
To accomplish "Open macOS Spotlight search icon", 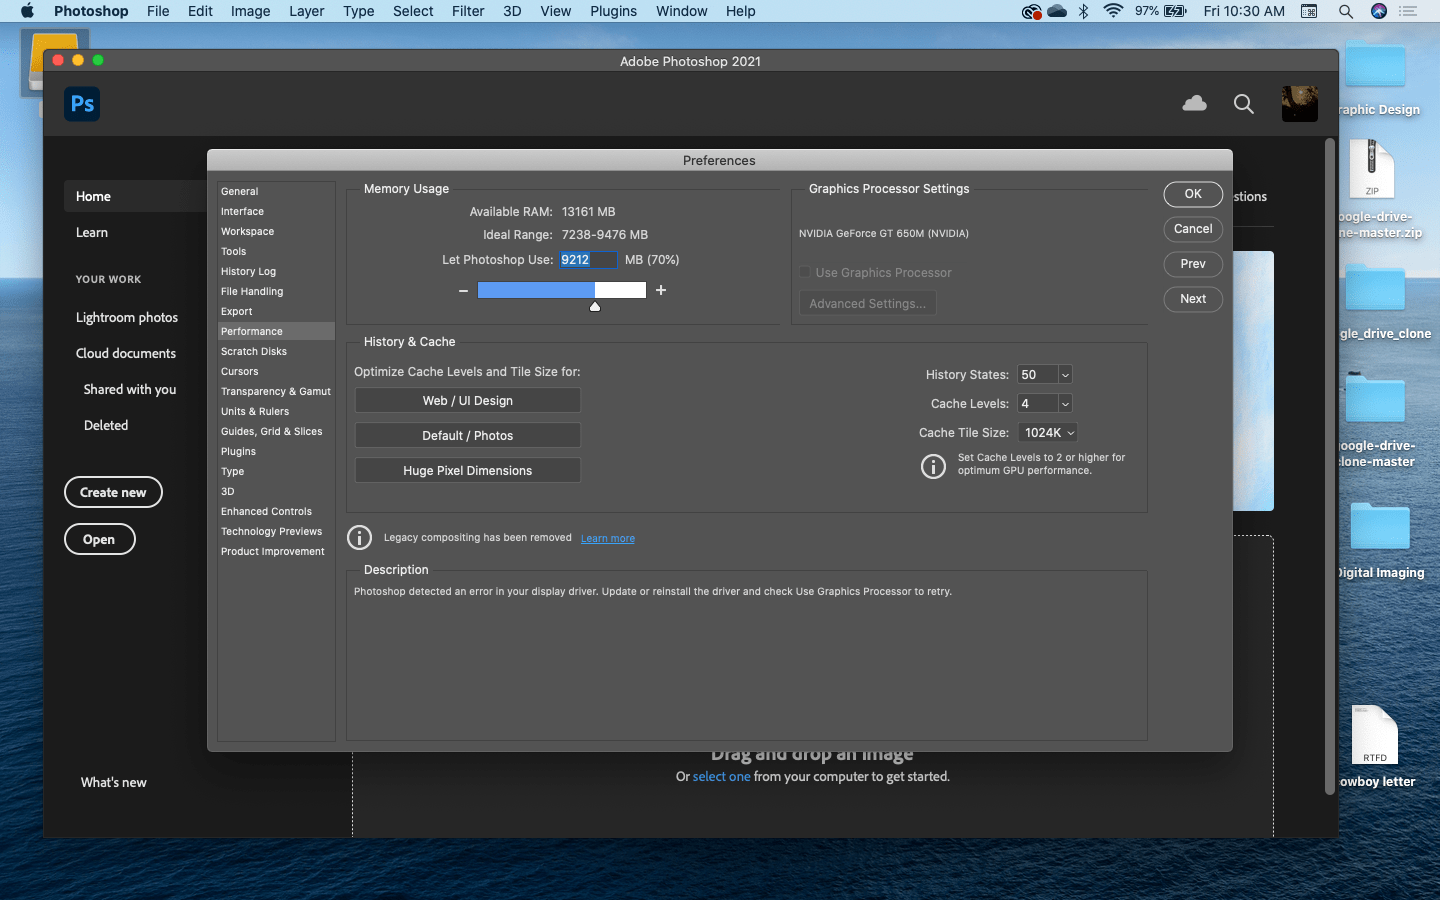I will point(1346,11).
